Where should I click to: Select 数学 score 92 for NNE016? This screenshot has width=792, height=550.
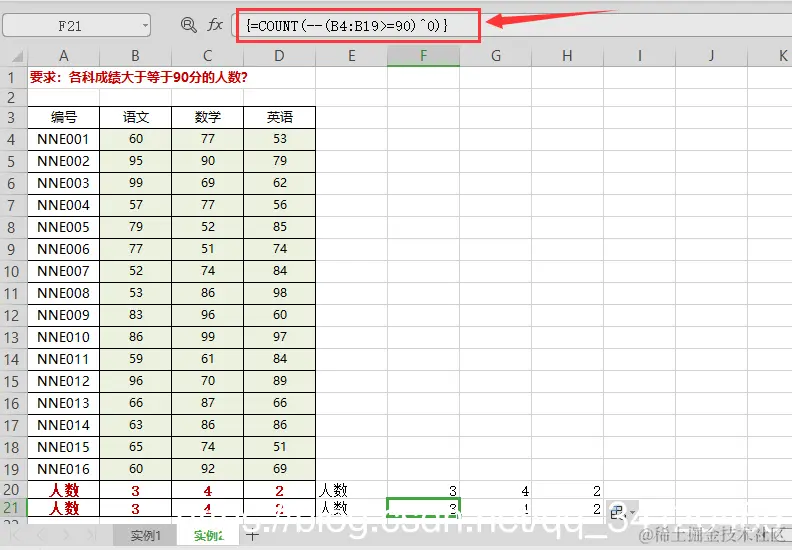pos(208,469)
